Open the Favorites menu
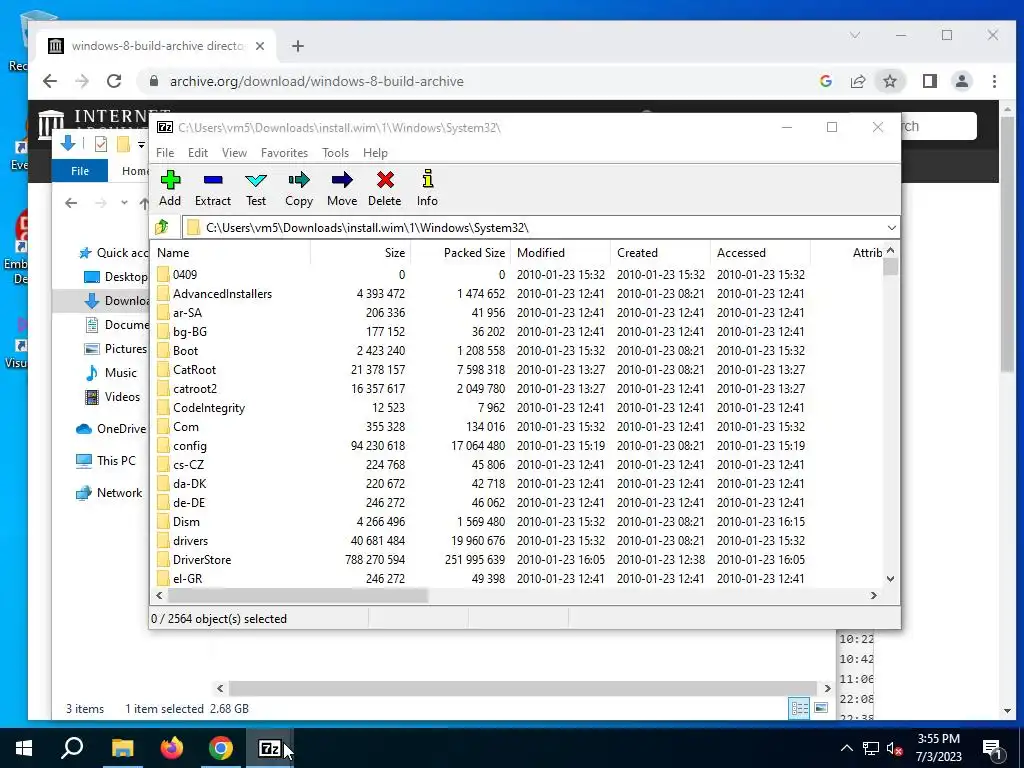 pos(284,153)
